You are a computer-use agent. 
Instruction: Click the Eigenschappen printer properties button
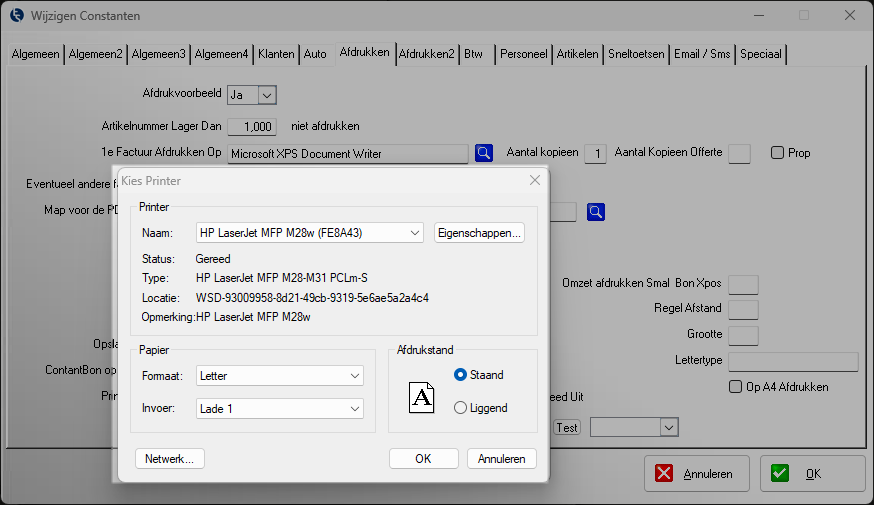480,233
